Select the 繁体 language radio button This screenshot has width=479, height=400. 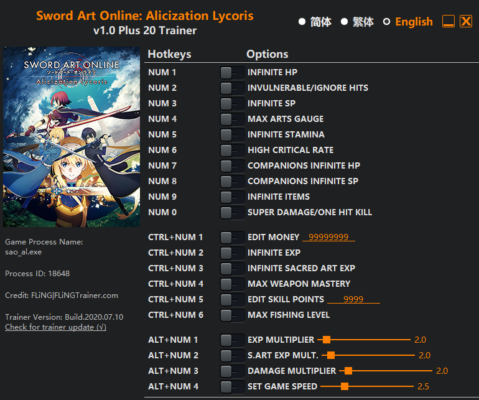pyautogui.click(x=344, y=22)
